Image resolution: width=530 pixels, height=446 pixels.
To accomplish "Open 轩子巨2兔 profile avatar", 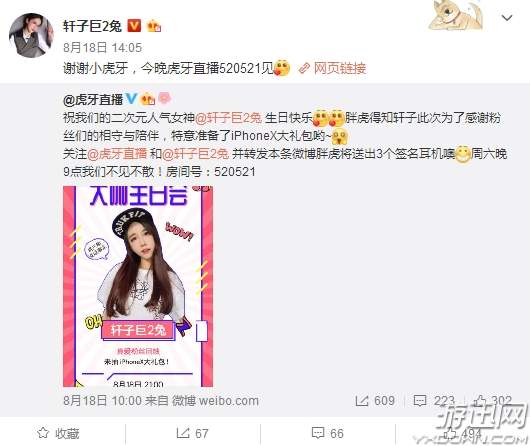I will 31,35.
